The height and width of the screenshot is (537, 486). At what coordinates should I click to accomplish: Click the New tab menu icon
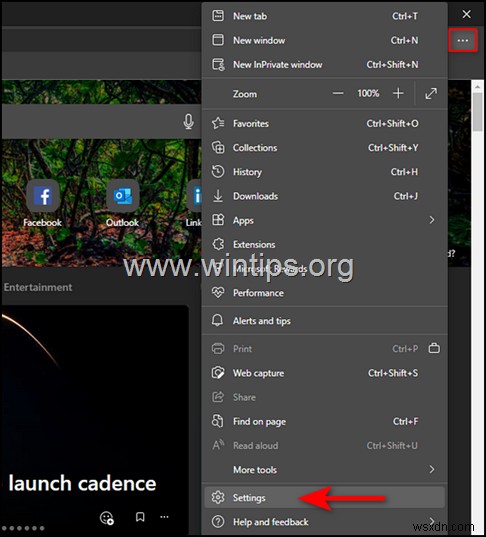point(218,16)
